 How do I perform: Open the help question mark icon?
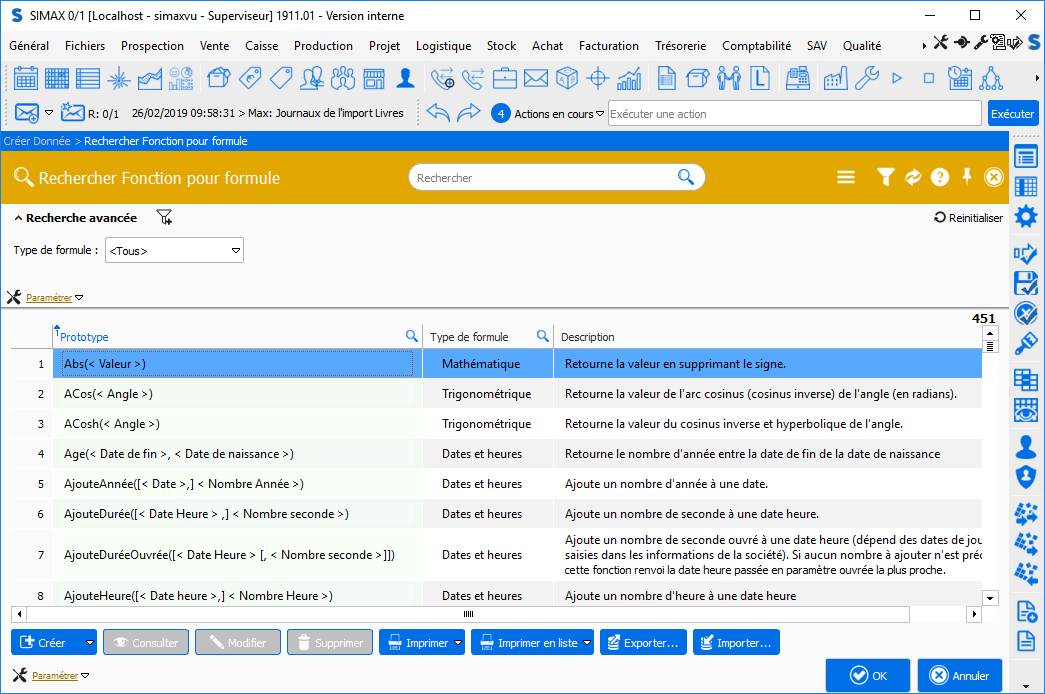[x=940, y=177]
